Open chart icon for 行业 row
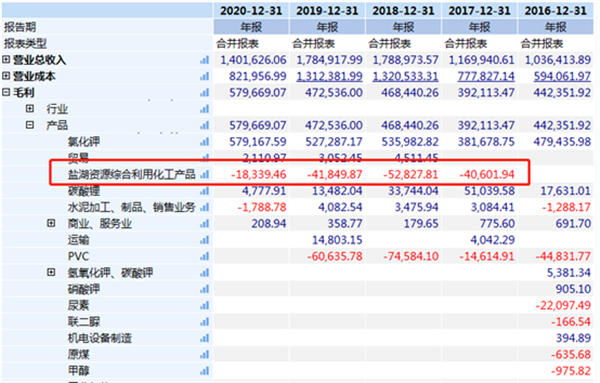Image resolution: width=600 pixels, height=383 pixels. coord(205,109)
